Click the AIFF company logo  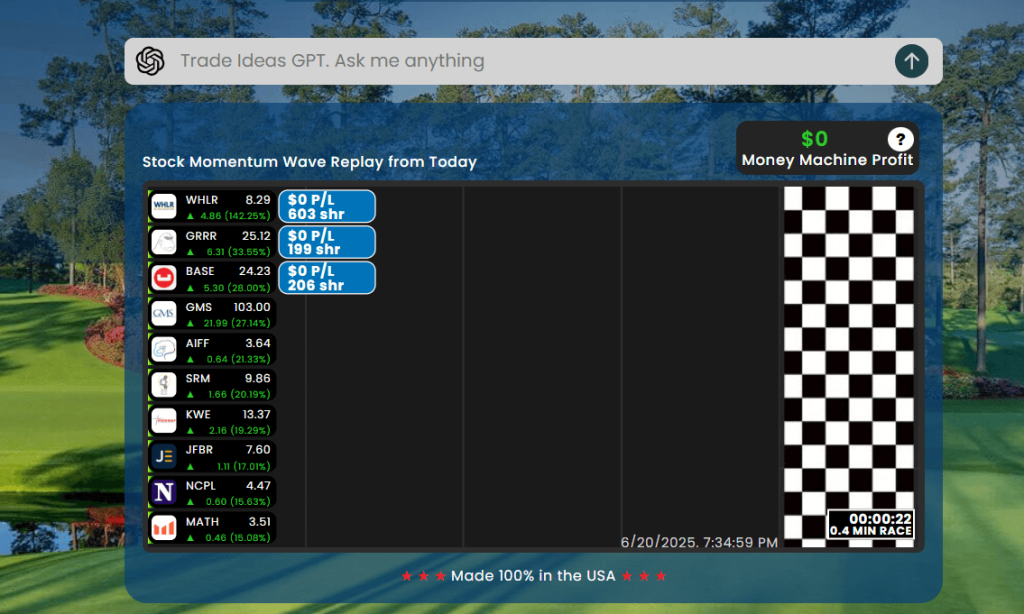coord(164,349)
